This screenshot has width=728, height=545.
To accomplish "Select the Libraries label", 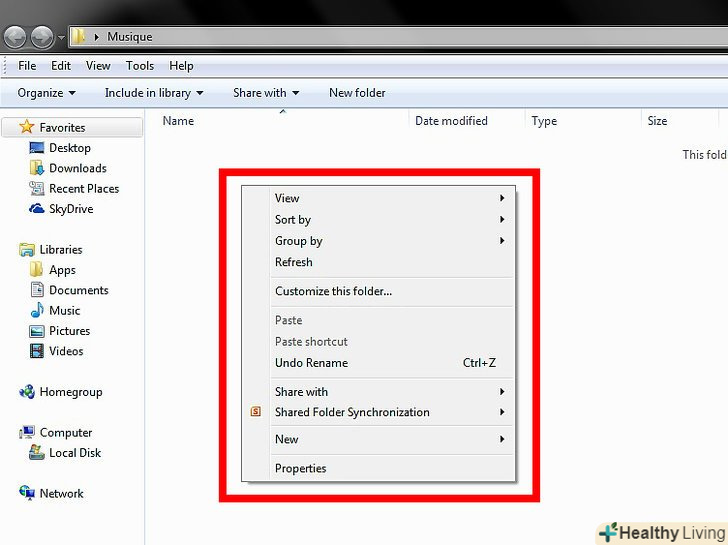I will pyautogui.click(x=61, y=250).
